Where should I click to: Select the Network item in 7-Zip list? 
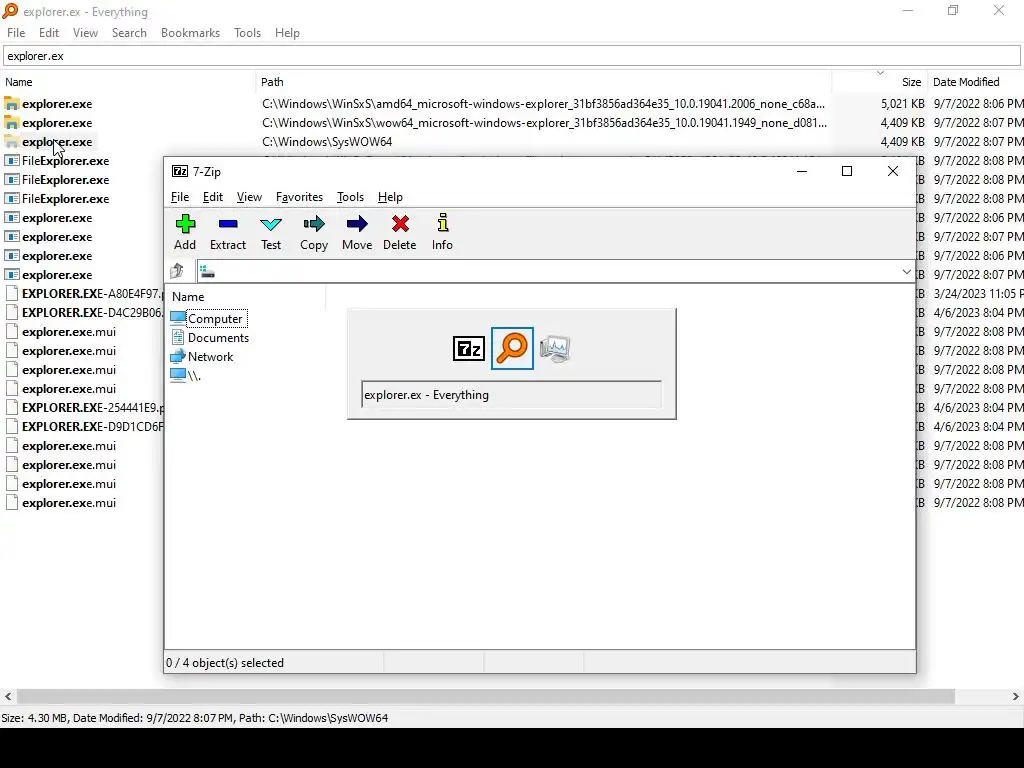click(x=202, y=357)
